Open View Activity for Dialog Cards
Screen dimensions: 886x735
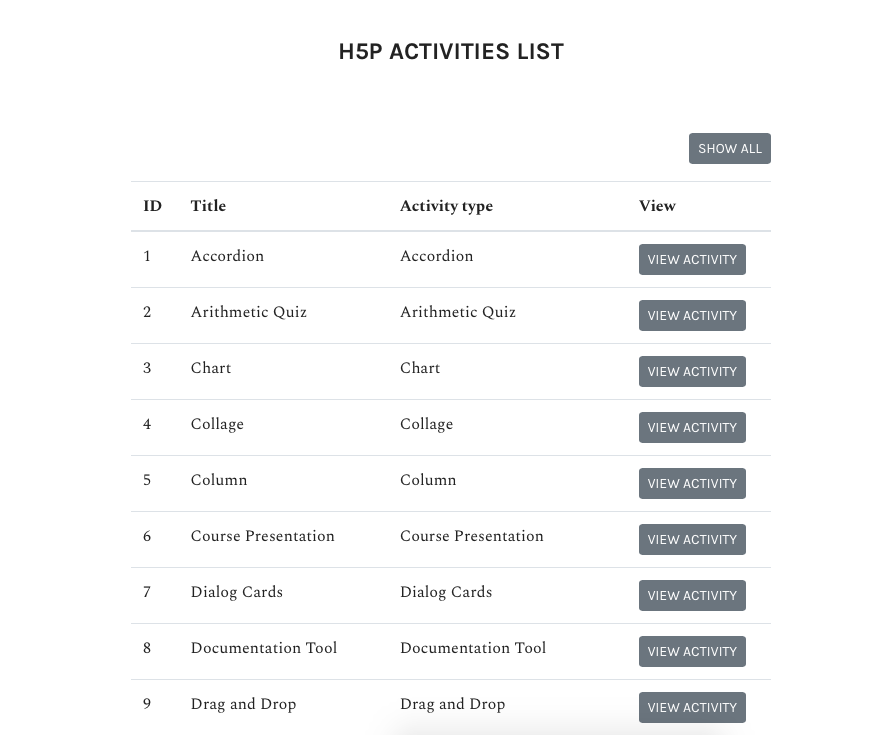692,595
